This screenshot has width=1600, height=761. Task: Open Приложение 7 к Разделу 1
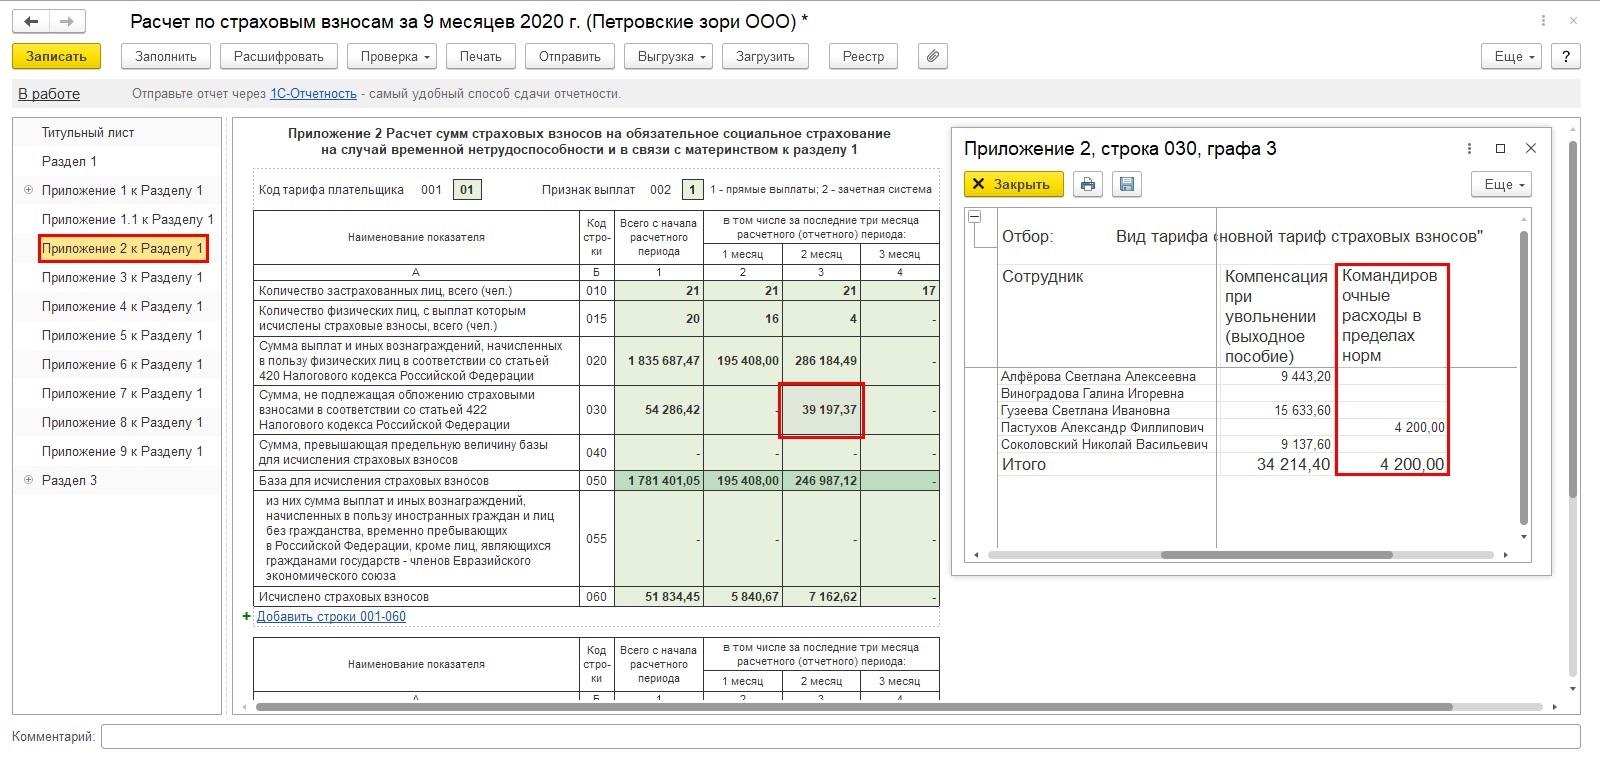(122, 393)
